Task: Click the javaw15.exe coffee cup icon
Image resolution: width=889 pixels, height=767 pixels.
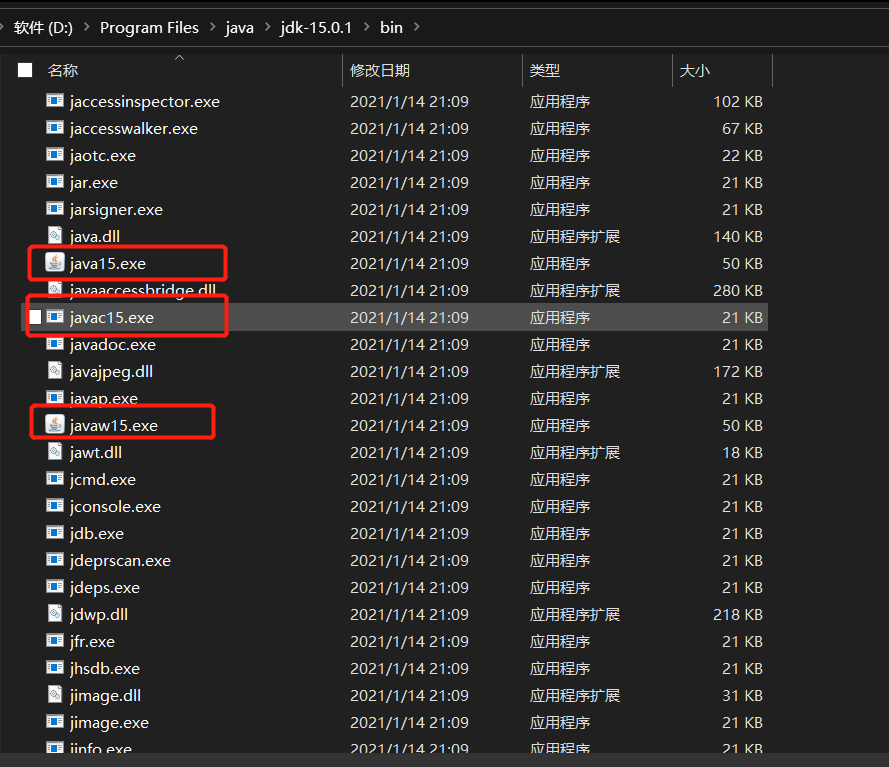Action: (x=54, y=422)
